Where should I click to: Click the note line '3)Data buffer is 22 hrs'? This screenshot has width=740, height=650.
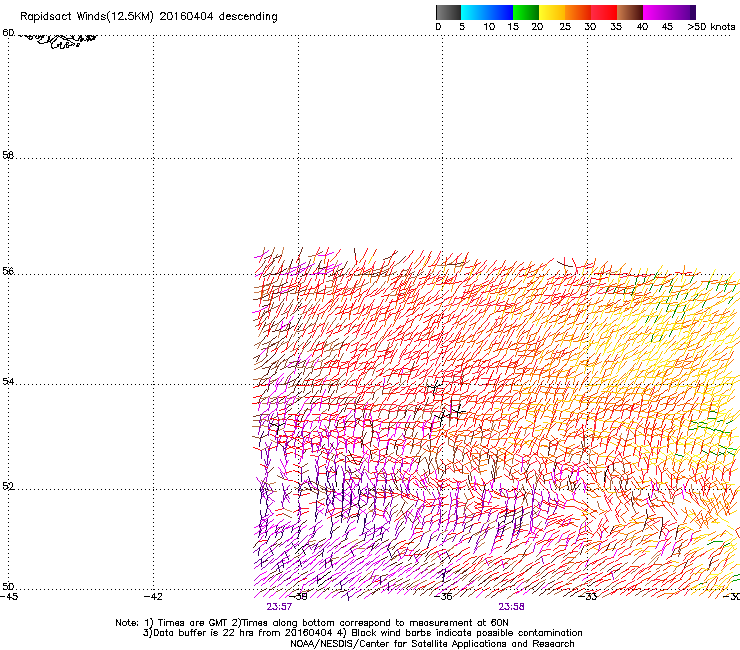click(x=362, y=633)
